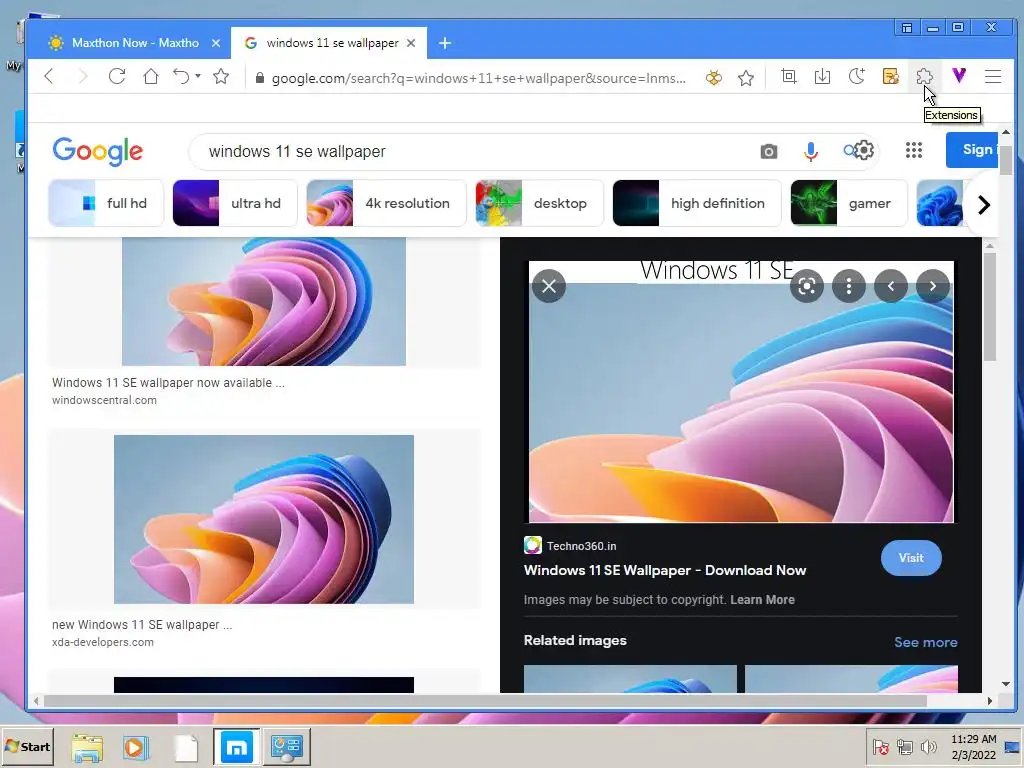Open the windowscentral.com wallpaper thumbnail
1024x768 pixels.
click(x=264, y=301)
